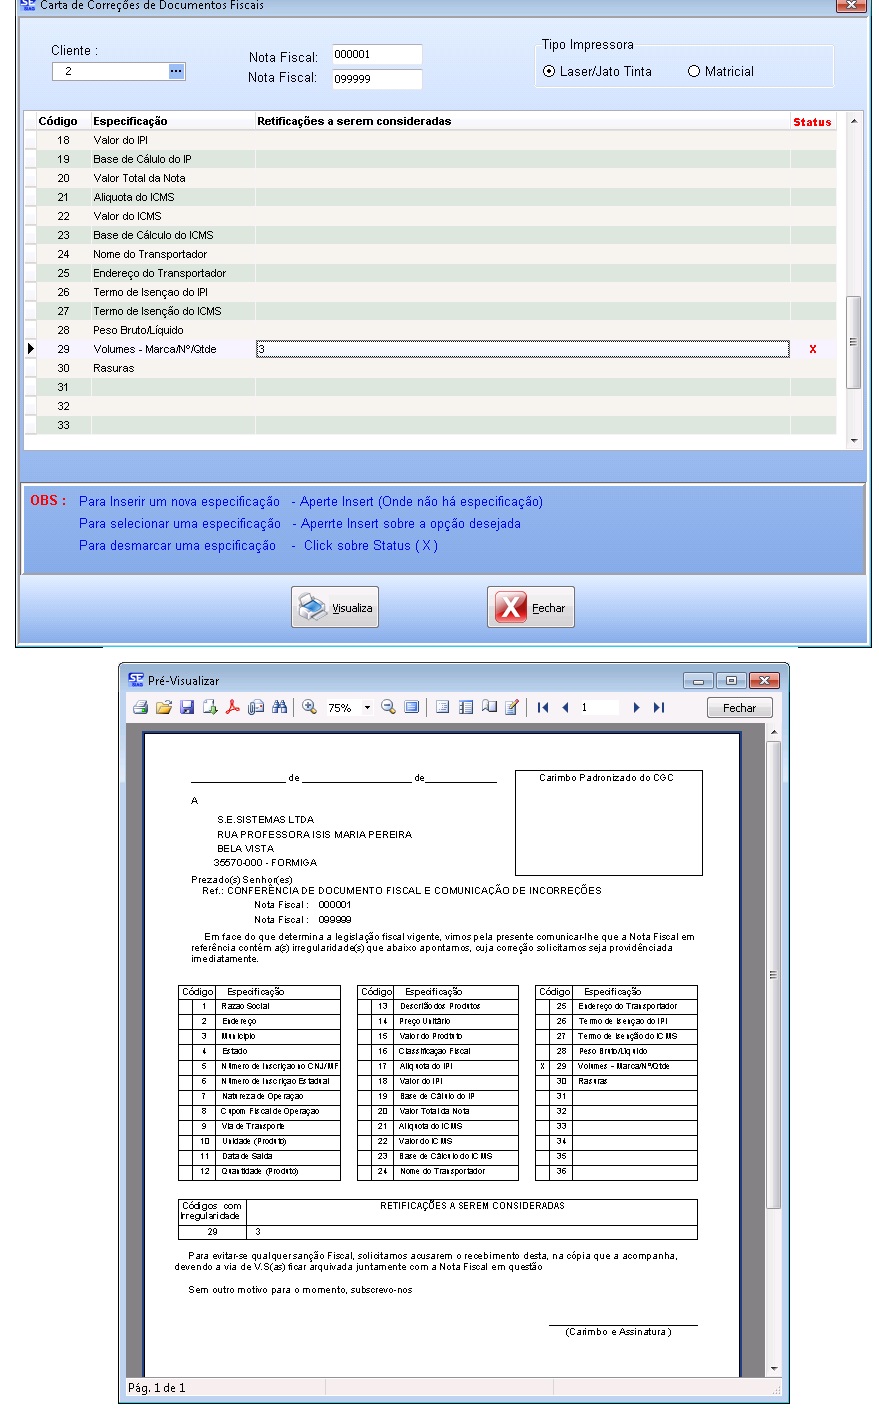The height and width of the screenshot is (1417, 879).
Task: Select the Valor do ICMS row
Action: click(x=128, y=216)
